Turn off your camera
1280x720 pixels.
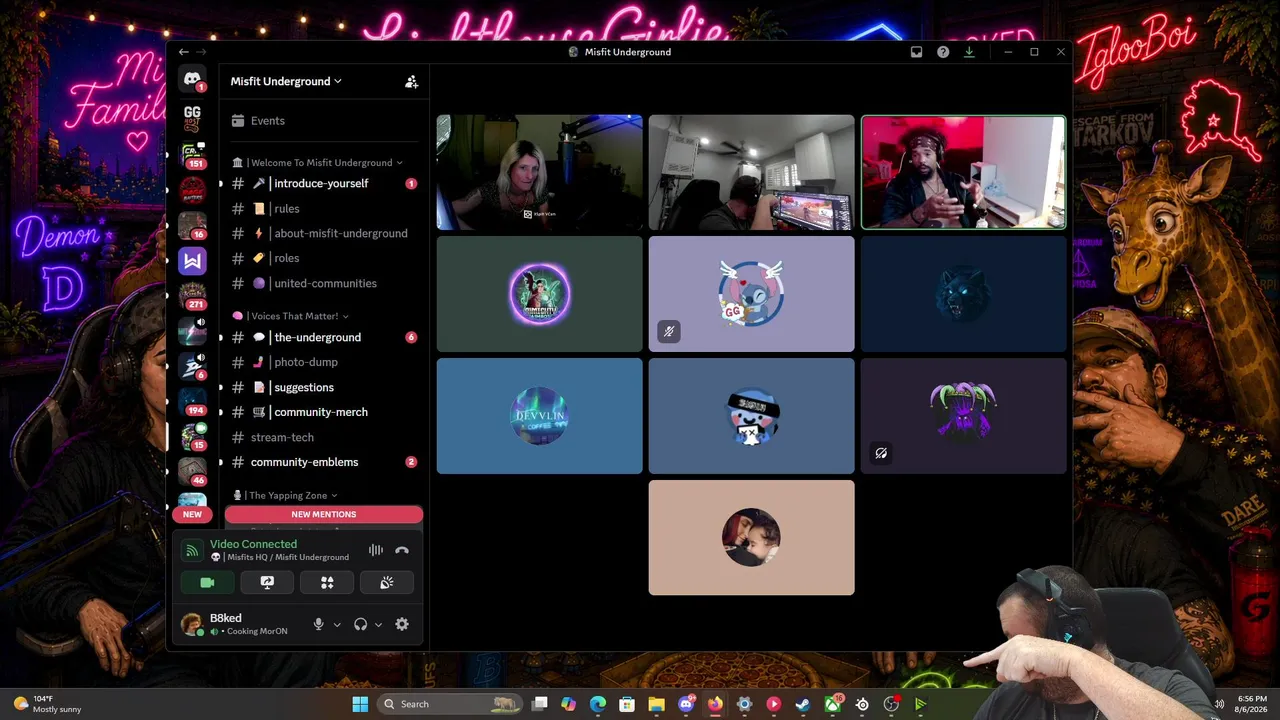207,582
